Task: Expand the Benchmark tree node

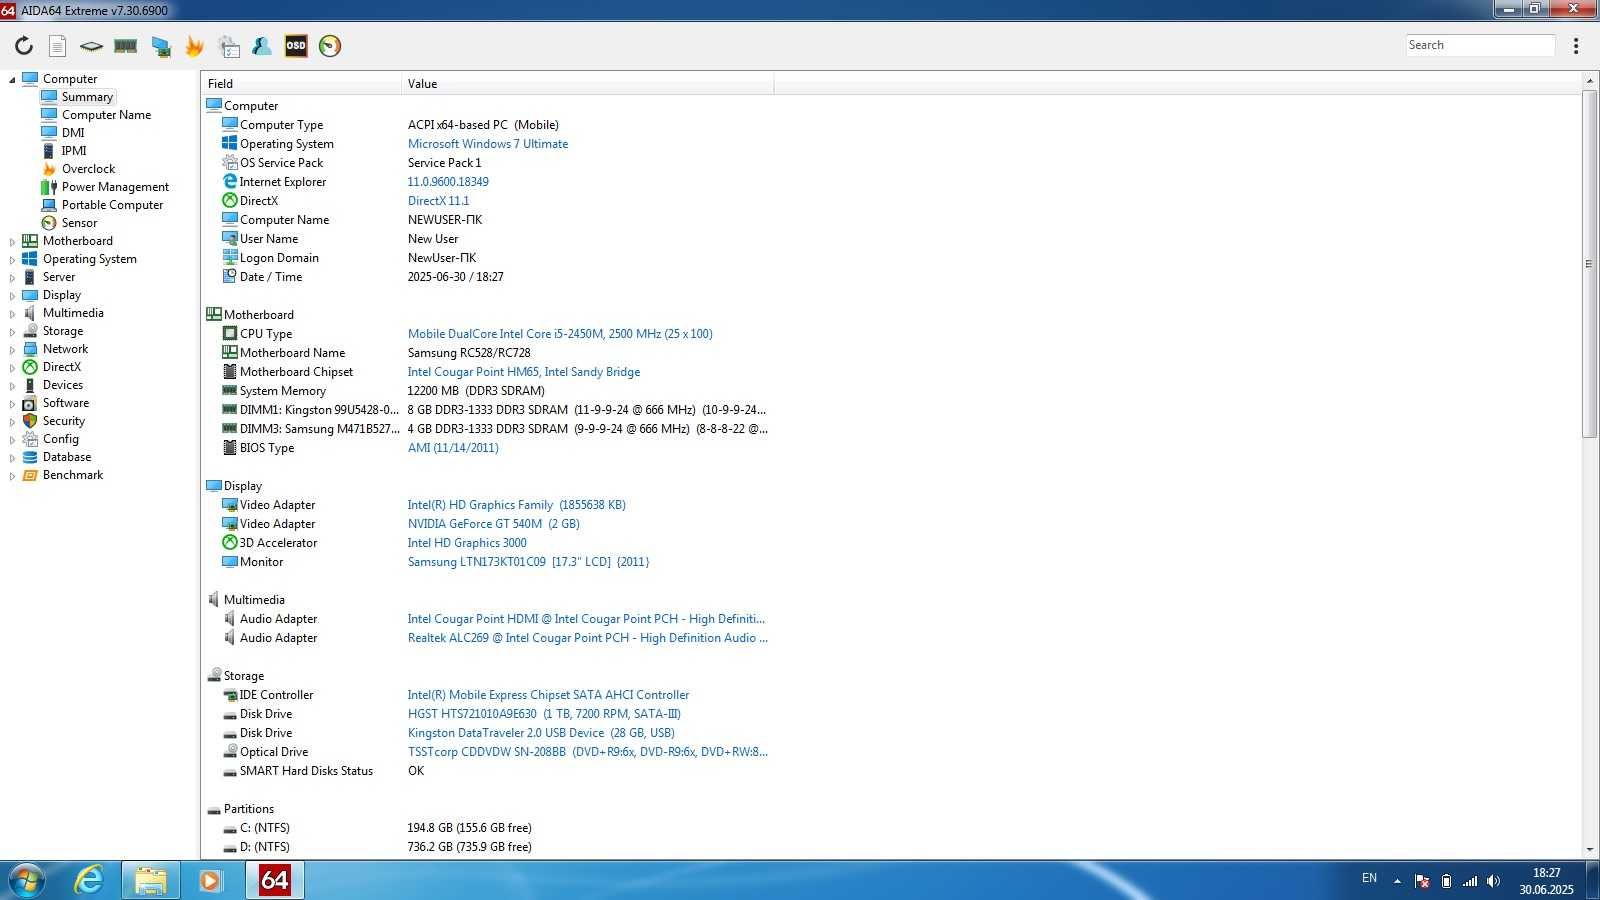Action: (x=12, y=475)
